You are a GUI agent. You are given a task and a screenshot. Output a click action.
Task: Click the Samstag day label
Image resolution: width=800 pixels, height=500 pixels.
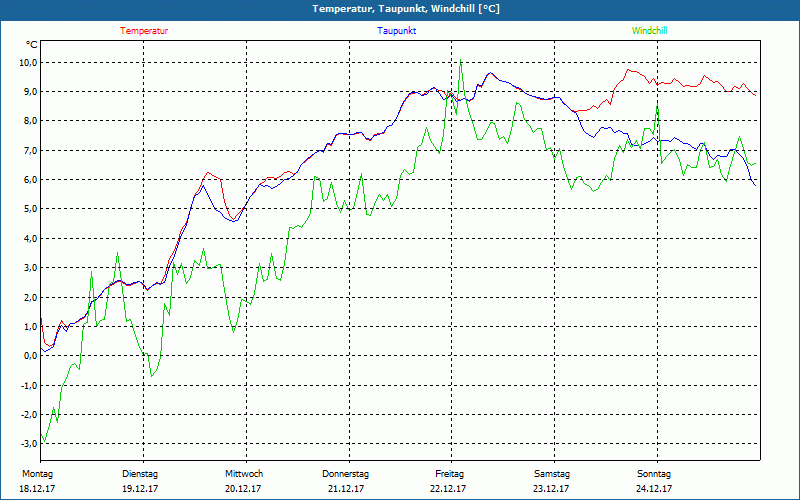[552, 474]
